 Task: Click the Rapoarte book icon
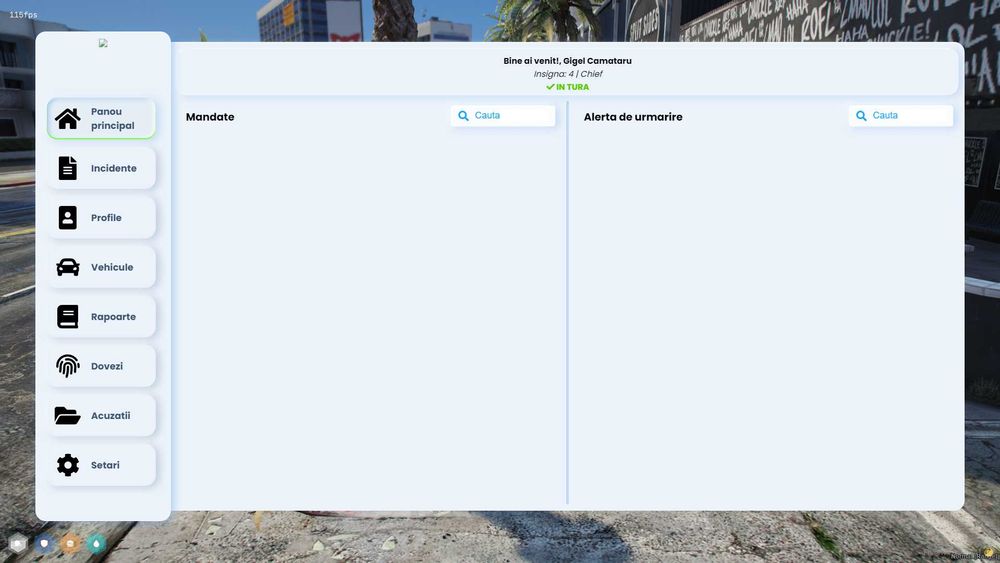click(x=68, y=316)
